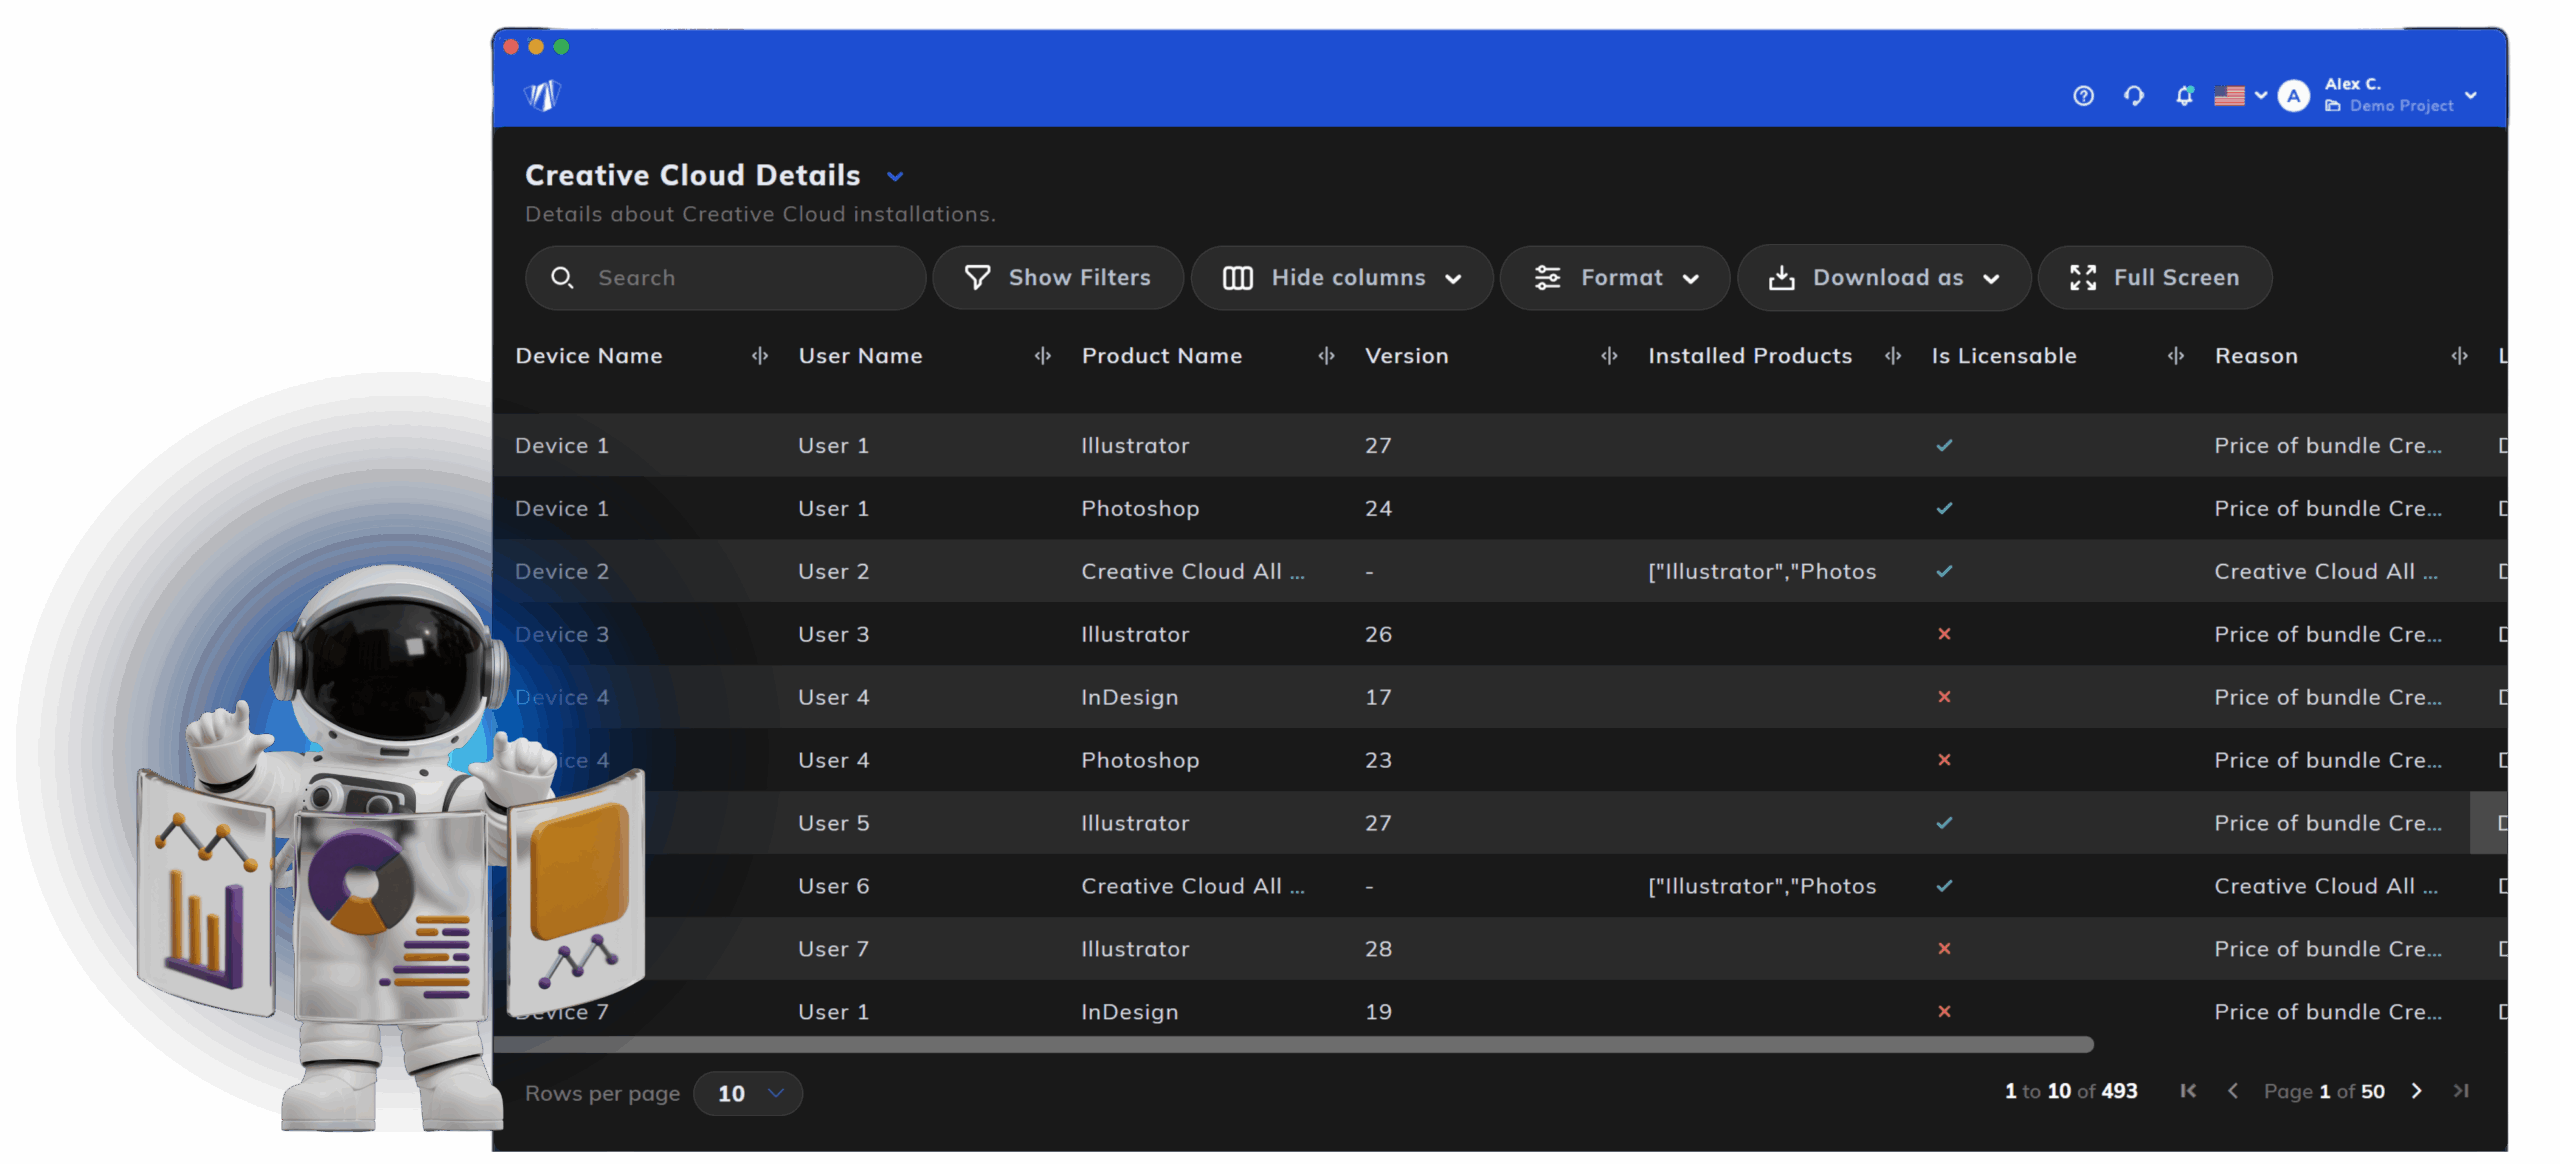Expand the Creative Cloud Details title dropdown
The height and width of the screenshot is (1164, 2560).
(x=895, y=175)
